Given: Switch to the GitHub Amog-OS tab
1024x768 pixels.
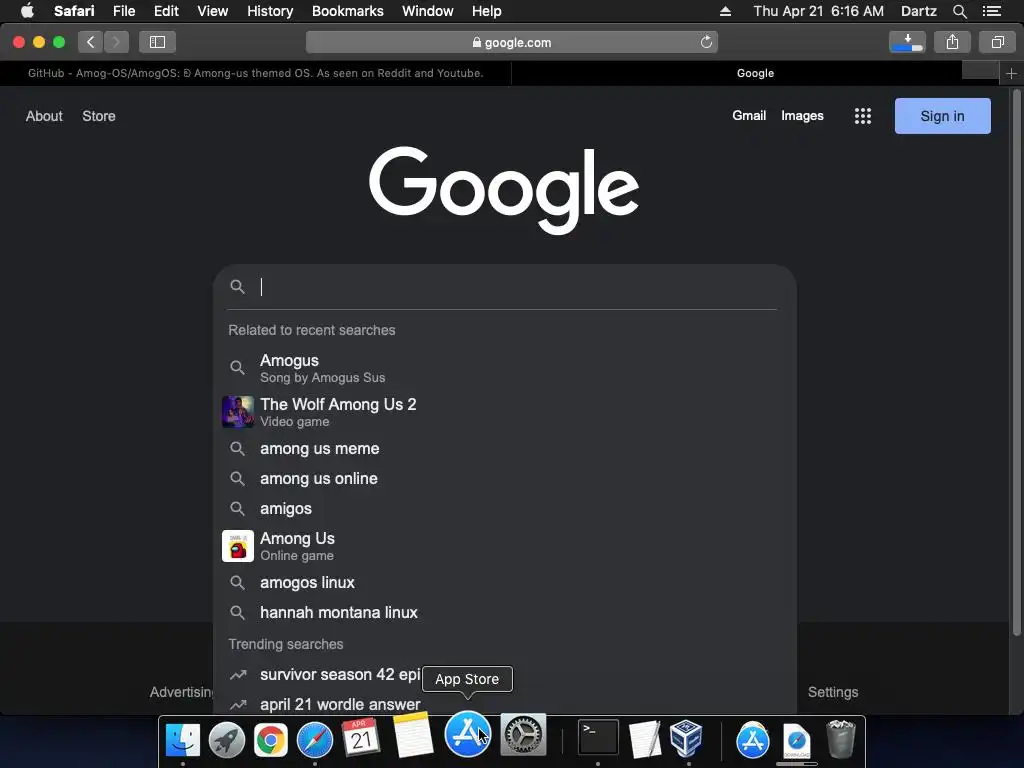Looking at the screenshot, I should [x=255, y=73].
